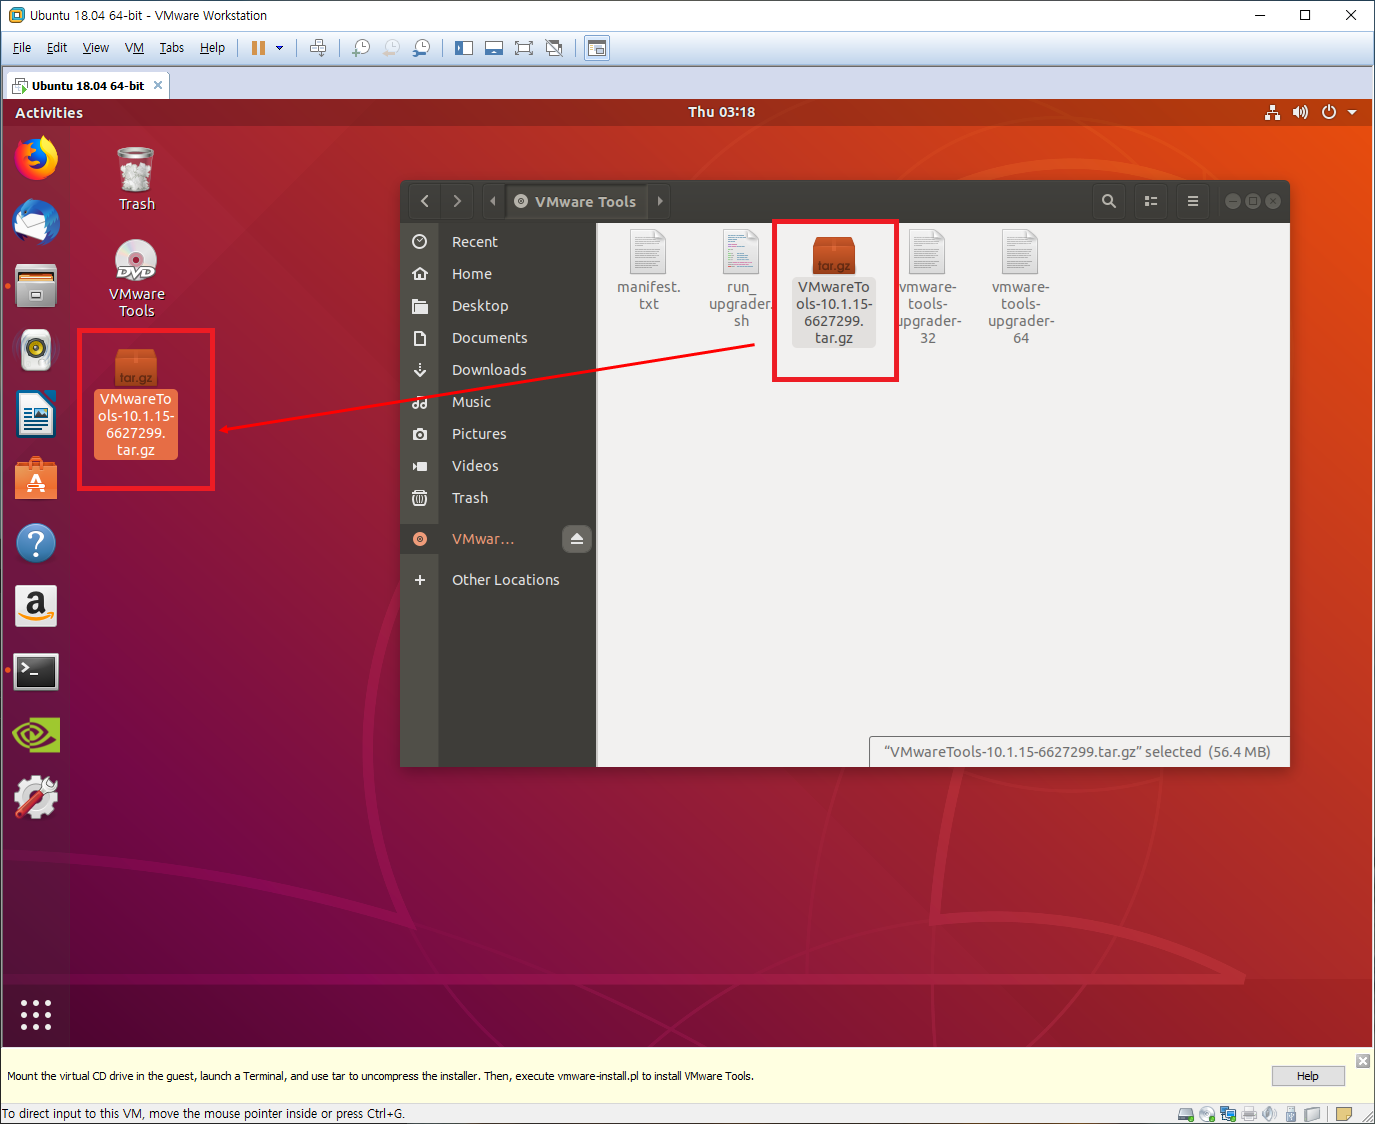Open the Ubuntu system menu arrow
1375x1124 pixels.
click(x=1352, y=112)
